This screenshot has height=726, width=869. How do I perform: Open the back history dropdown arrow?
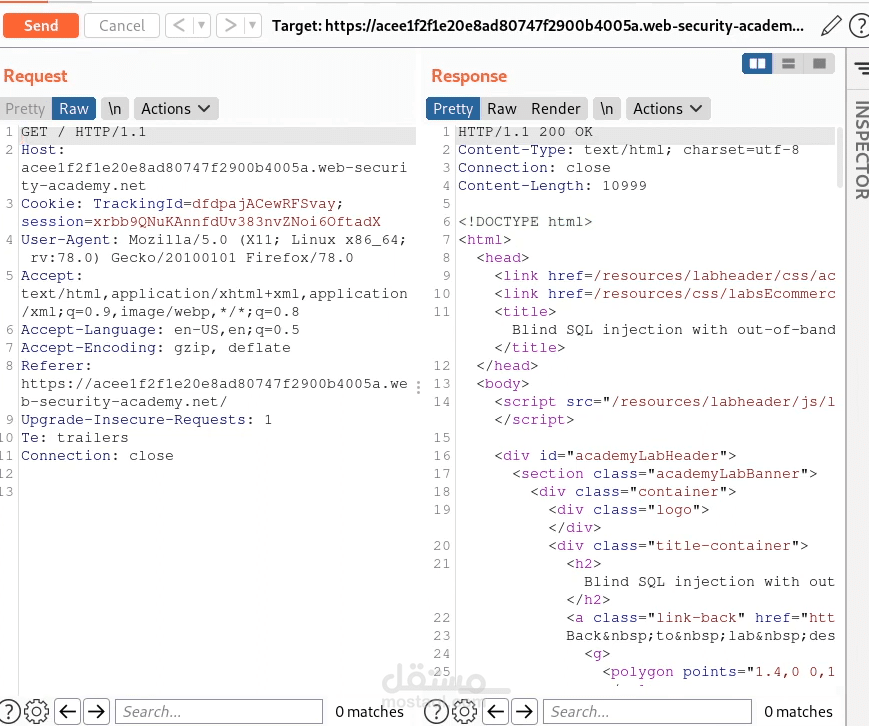(202, 25)
